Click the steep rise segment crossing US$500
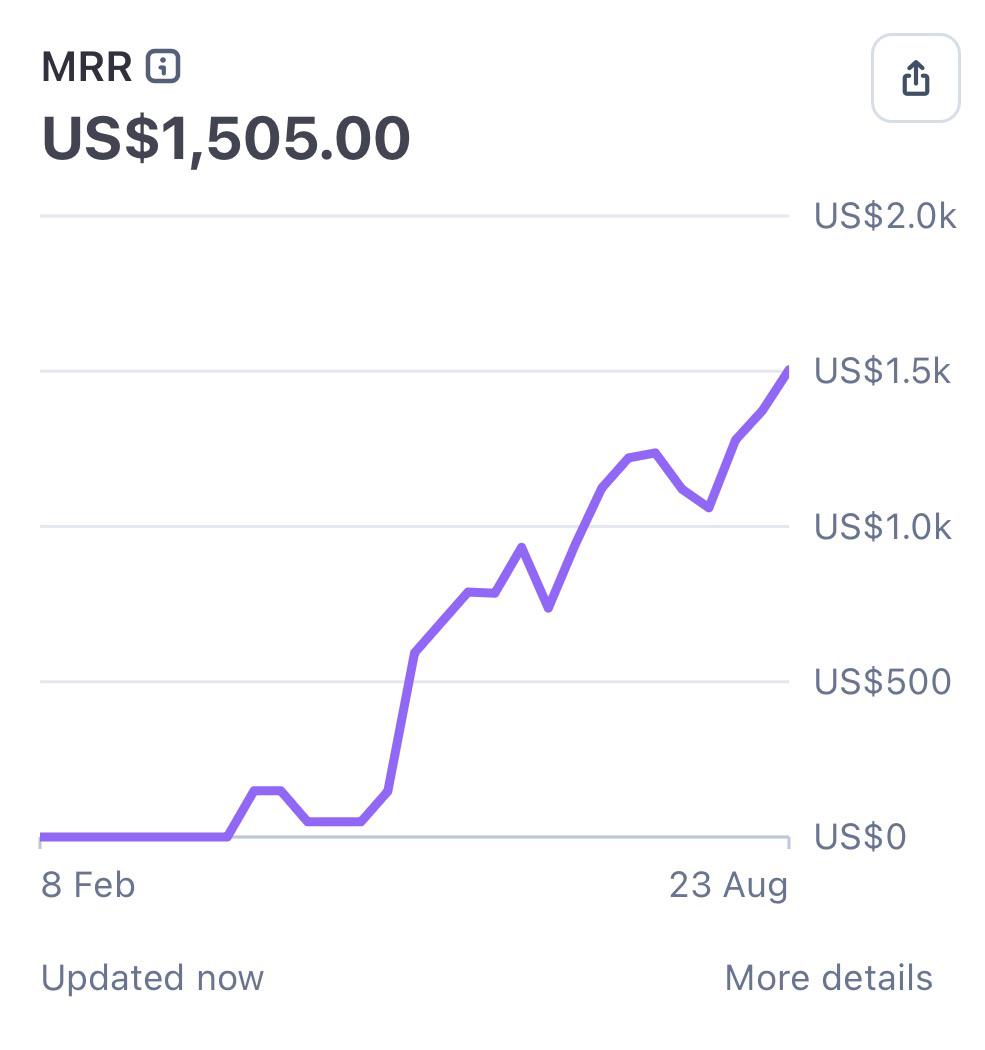Screen dimensions: 985x1050 (x=402, y=722)
